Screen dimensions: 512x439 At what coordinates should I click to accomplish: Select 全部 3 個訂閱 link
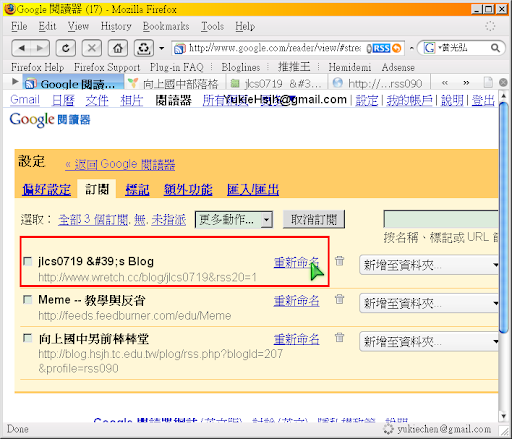tap(93, 220)
